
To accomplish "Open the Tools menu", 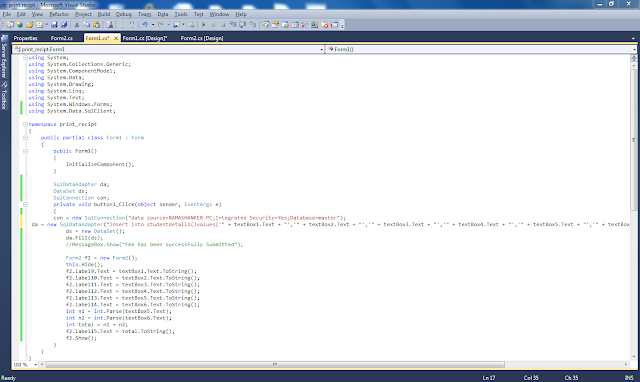I will (181, 14).
